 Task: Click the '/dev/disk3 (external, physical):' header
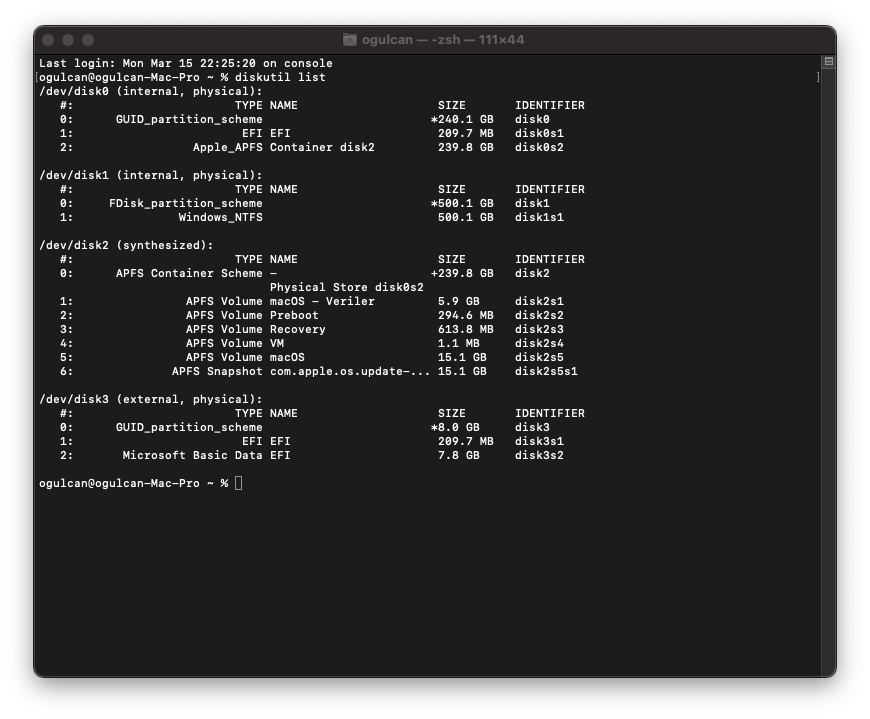(151, 399)
